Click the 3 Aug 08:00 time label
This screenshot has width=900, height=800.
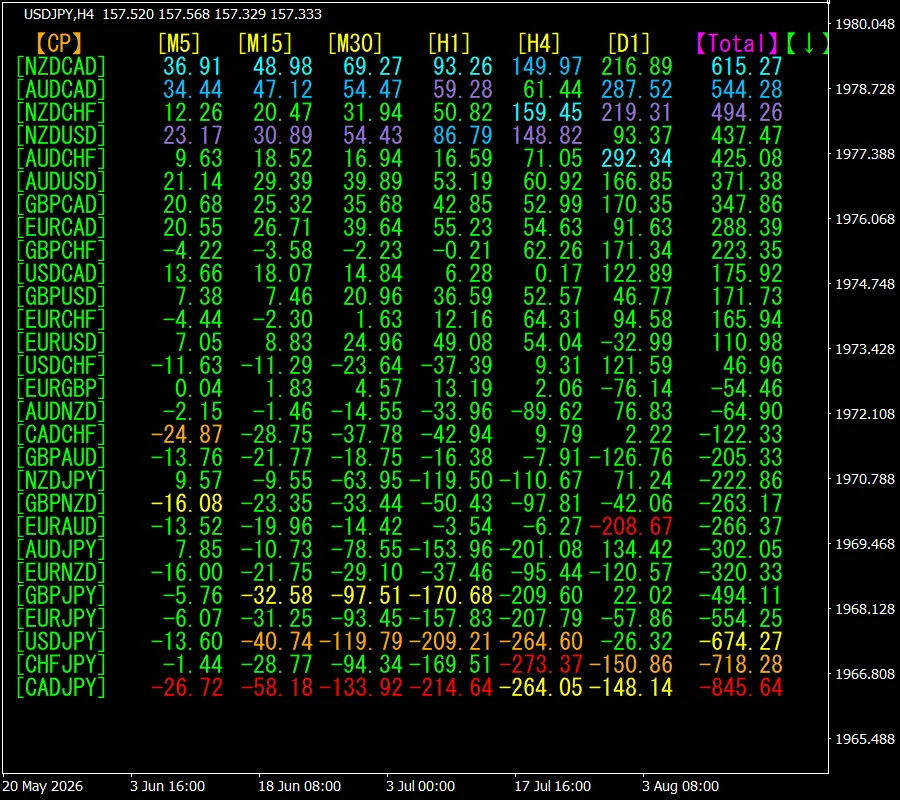[680, 786]
